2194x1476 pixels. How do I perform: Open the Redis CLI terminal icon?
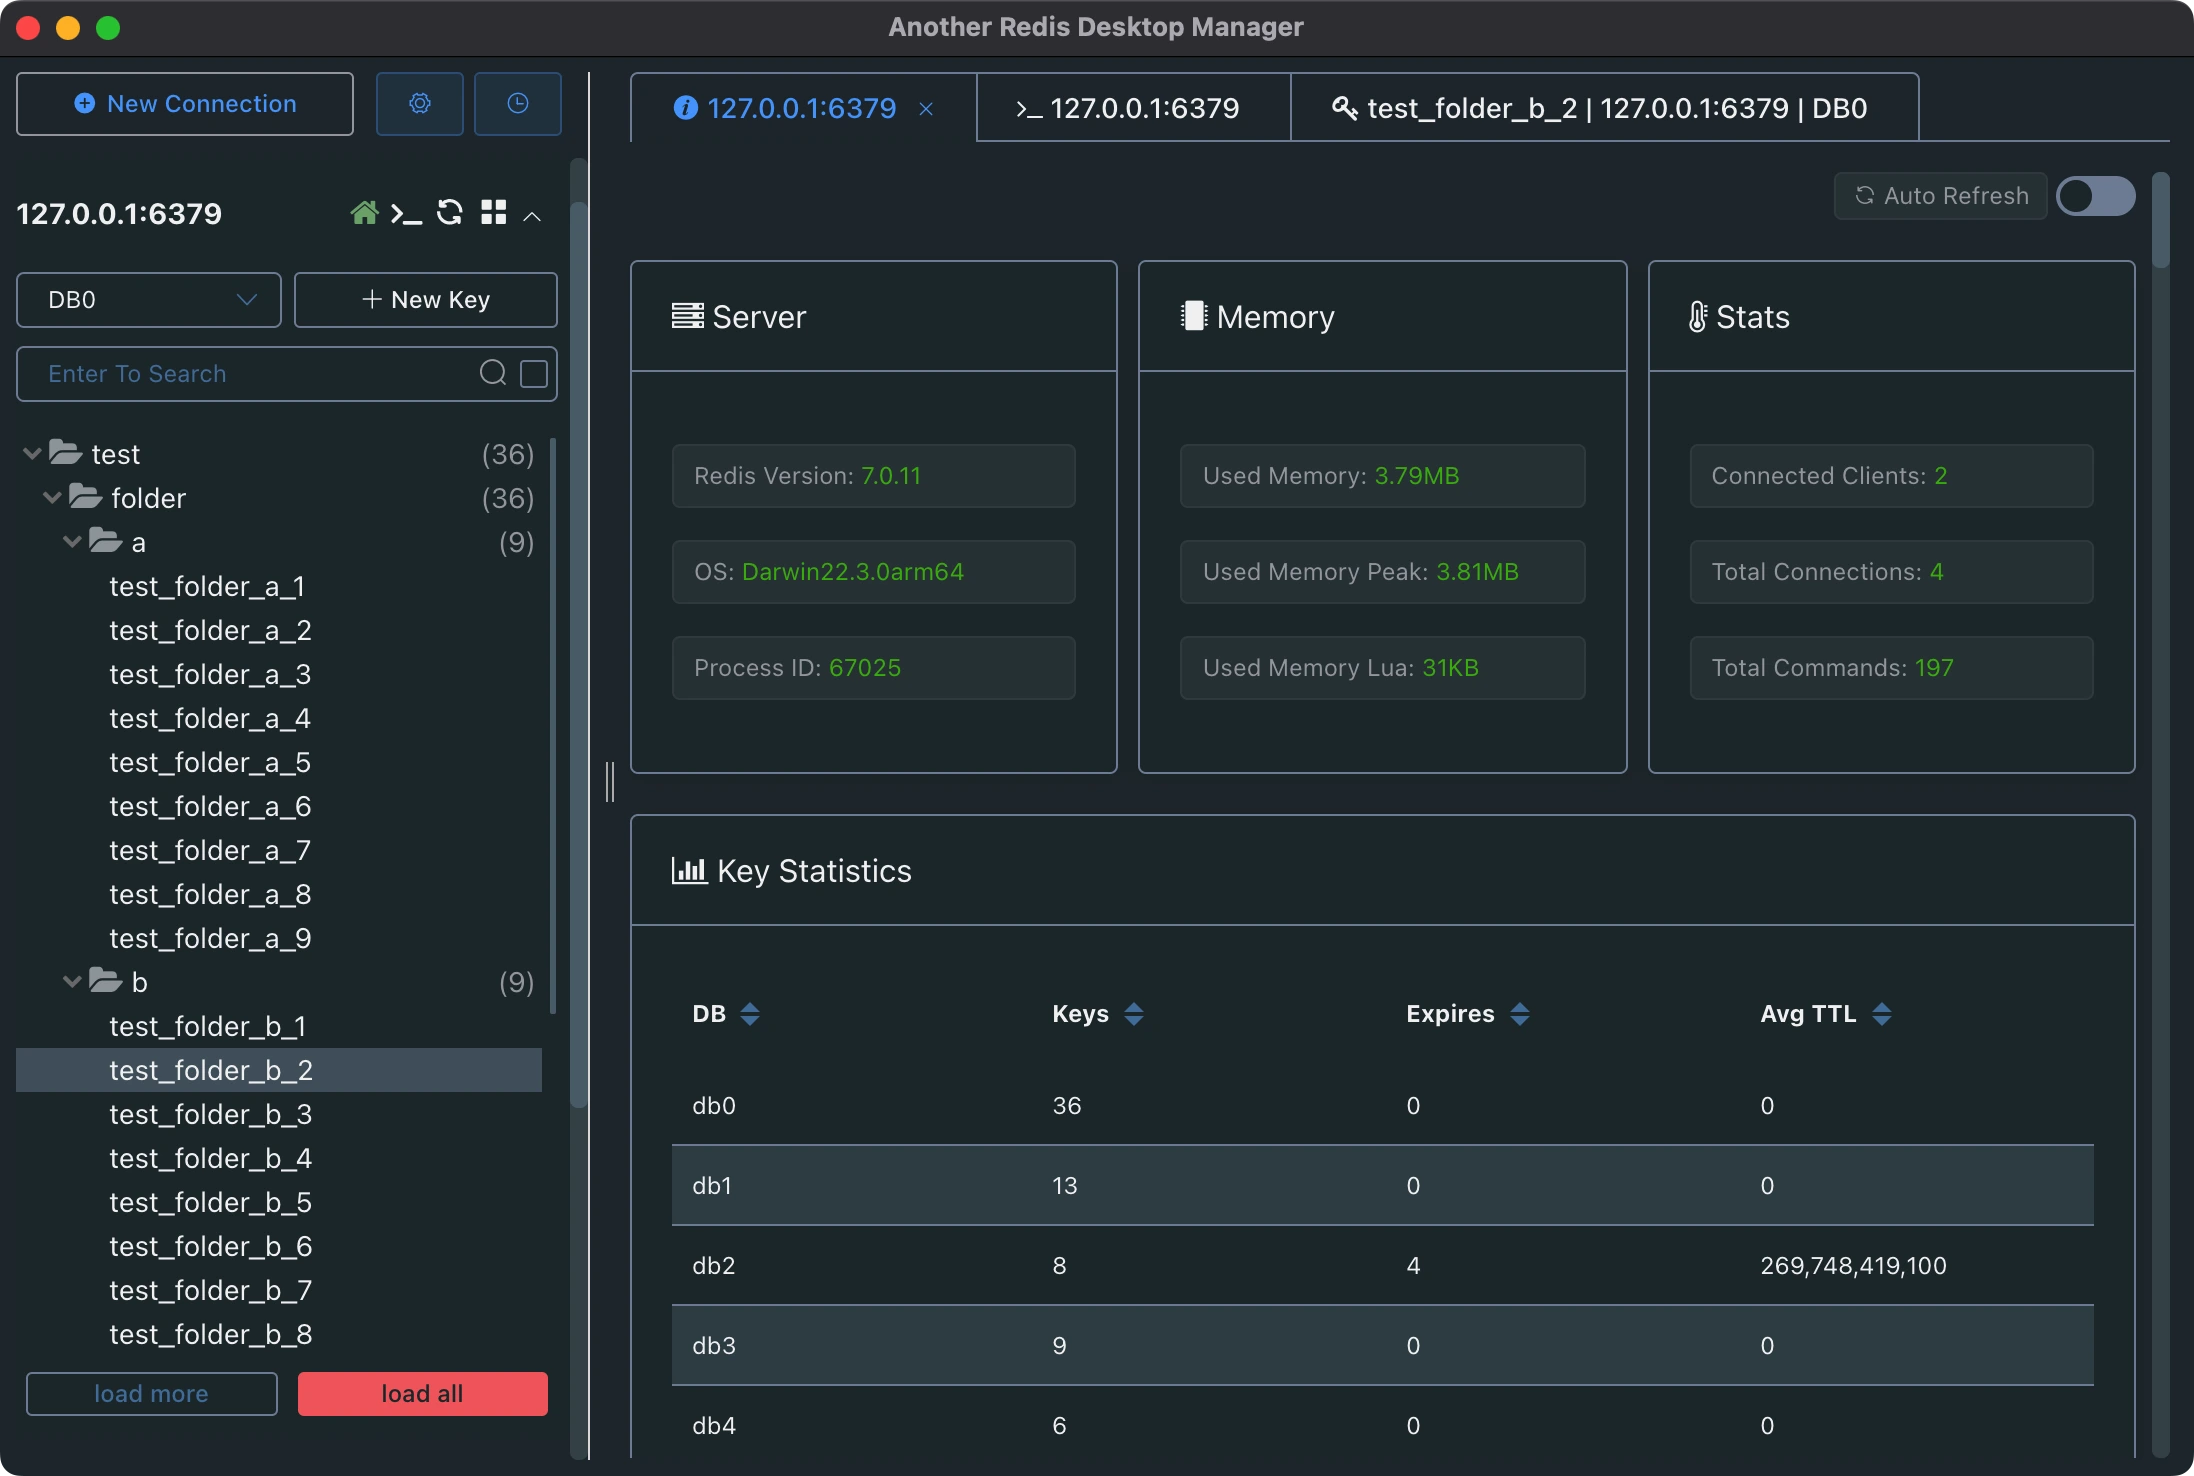[406, 213]
